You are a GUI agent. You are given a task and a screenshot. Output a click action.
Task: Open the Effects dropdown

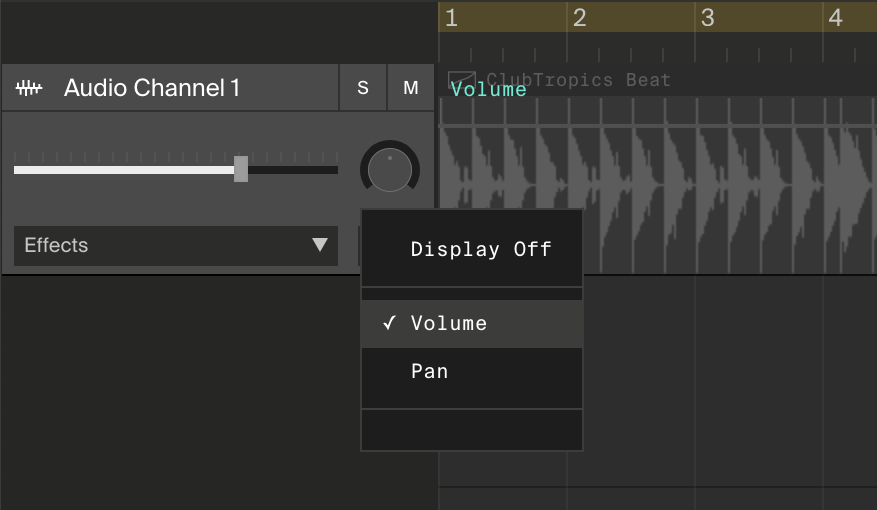176,245
